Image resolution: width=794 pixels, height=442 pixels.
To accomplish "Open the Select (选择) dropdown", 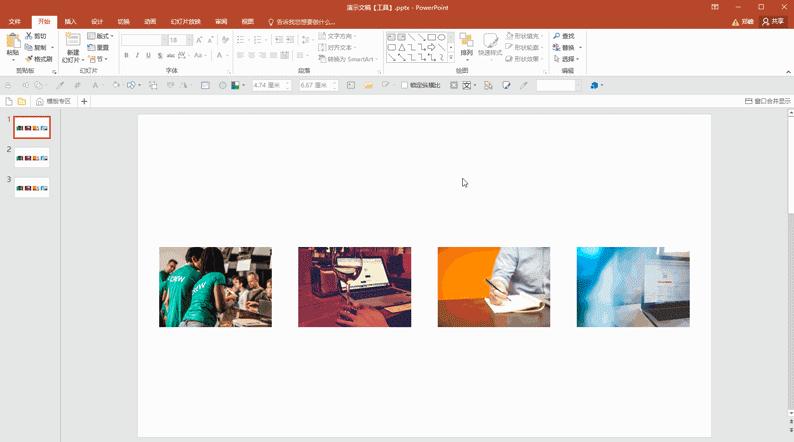I will (568, 58).
